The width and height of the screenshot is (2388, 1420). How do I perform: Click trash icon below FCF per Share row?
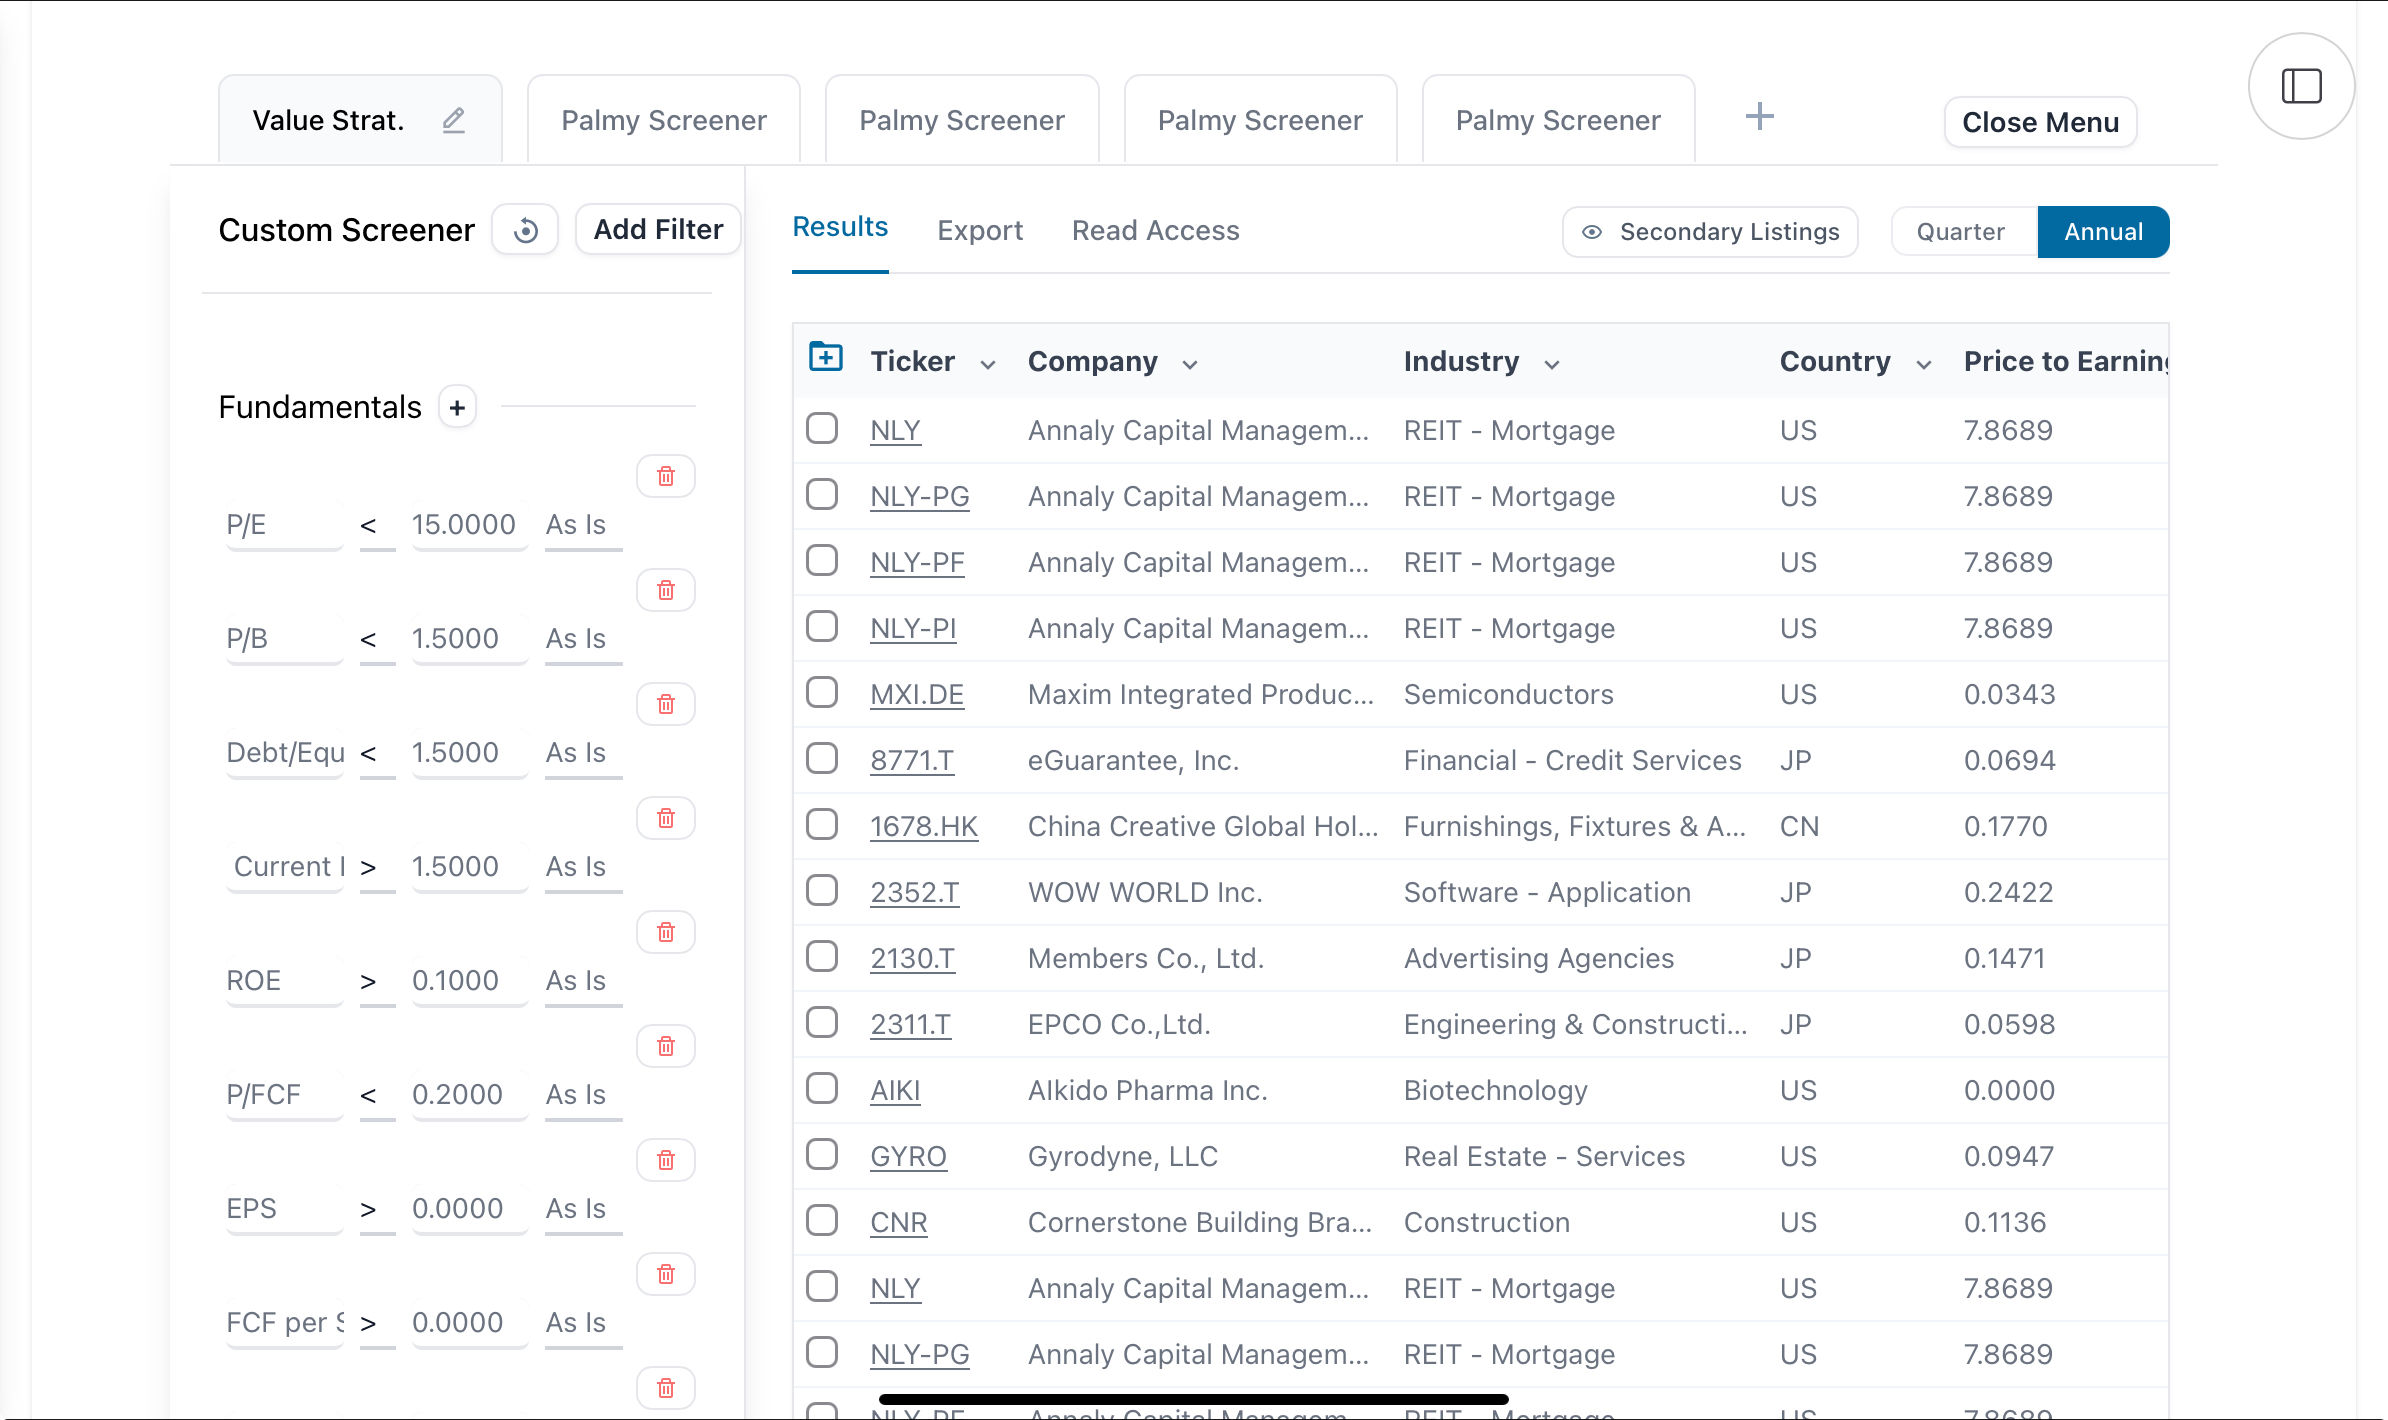pyautogui.click(x=666, y=1388)
